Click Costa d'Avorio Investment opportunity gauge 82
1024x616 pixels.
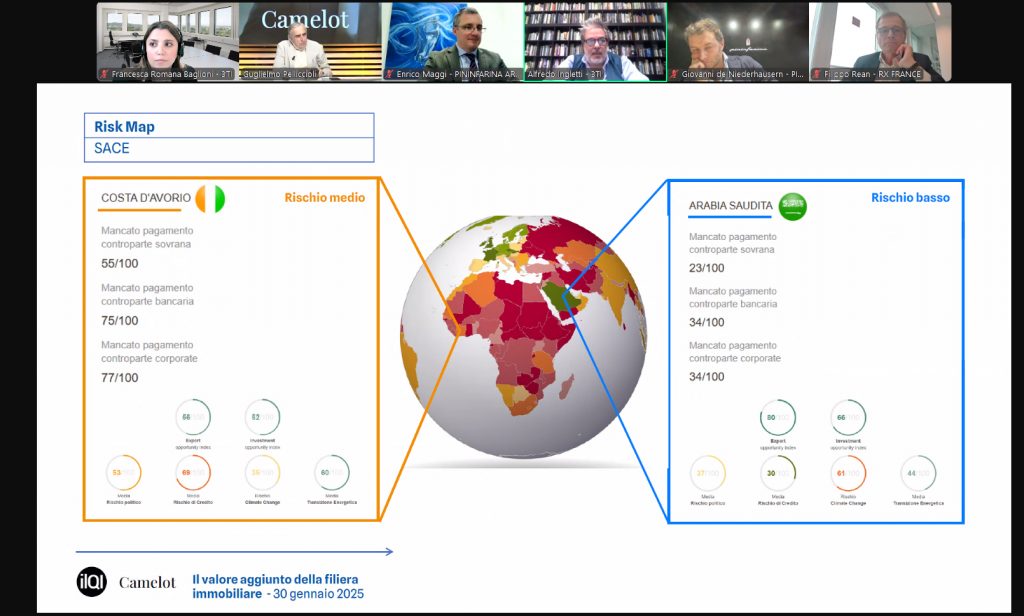coord(262,417)
